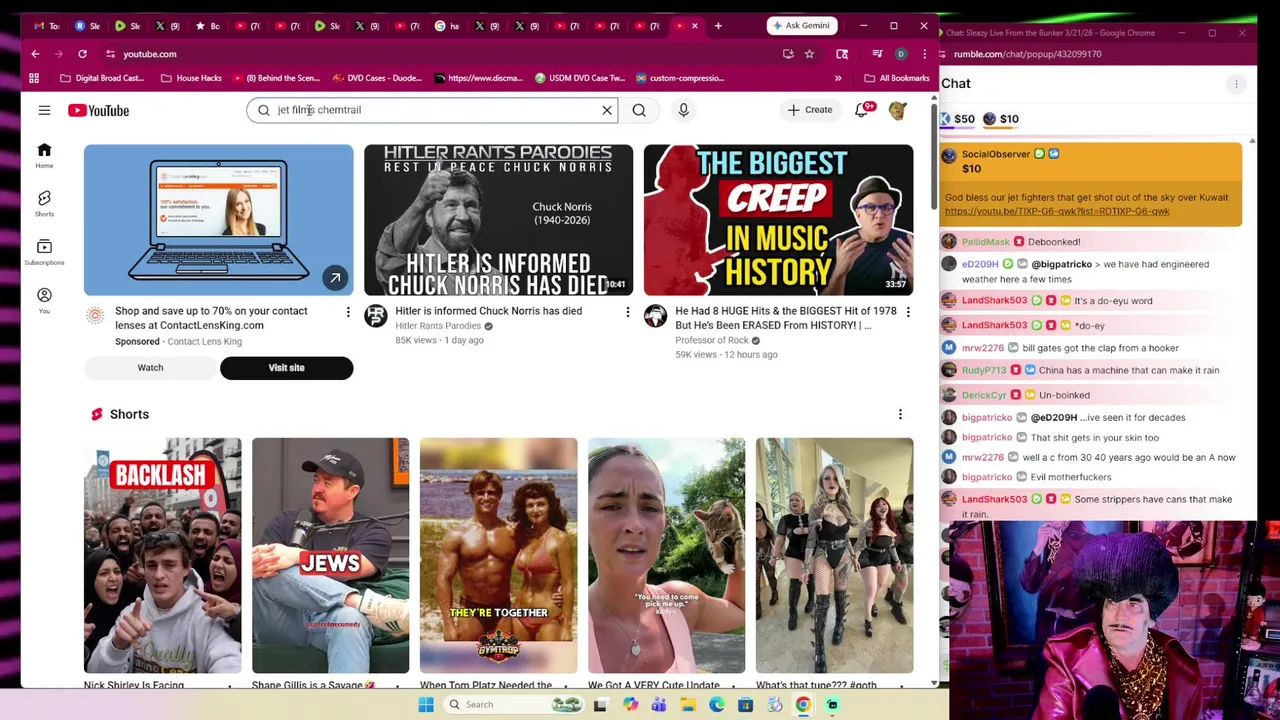The width and height of the screenshot is (1280, 720).
Task: Open the woman holding cat Short
Action: 666,555
